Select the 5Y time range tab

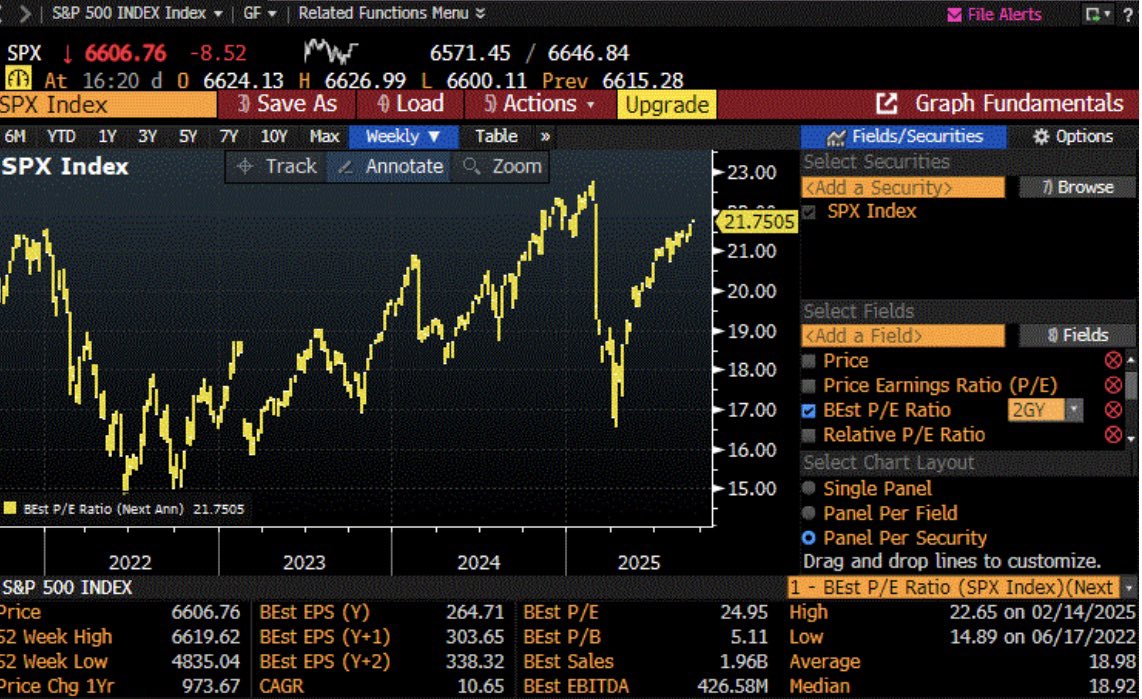tap(187, 136)
